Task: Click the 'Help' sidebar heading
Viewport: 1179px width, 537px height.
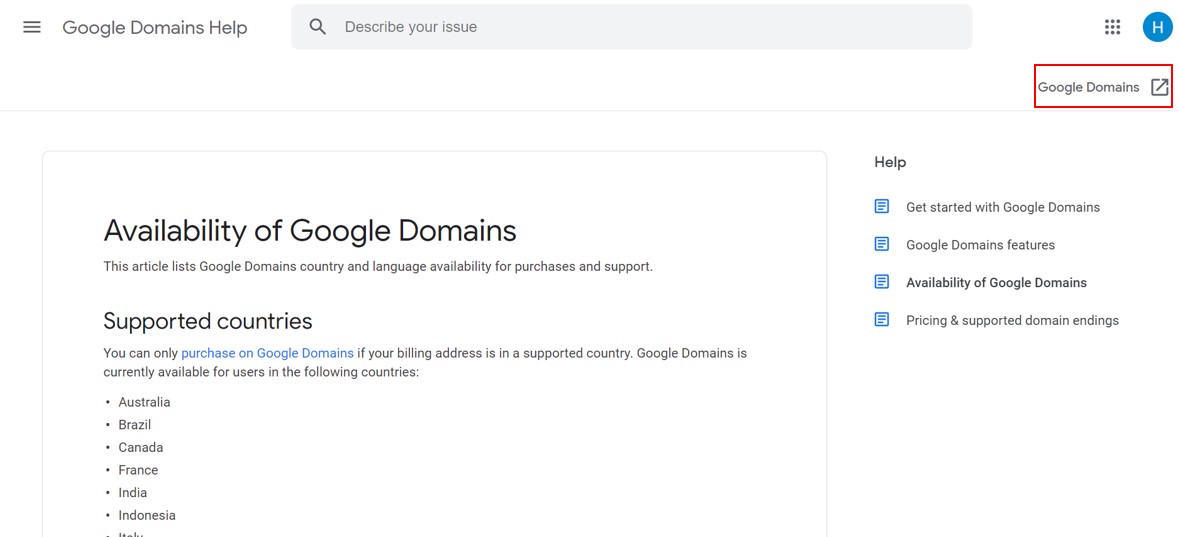Action: [890, 162]
